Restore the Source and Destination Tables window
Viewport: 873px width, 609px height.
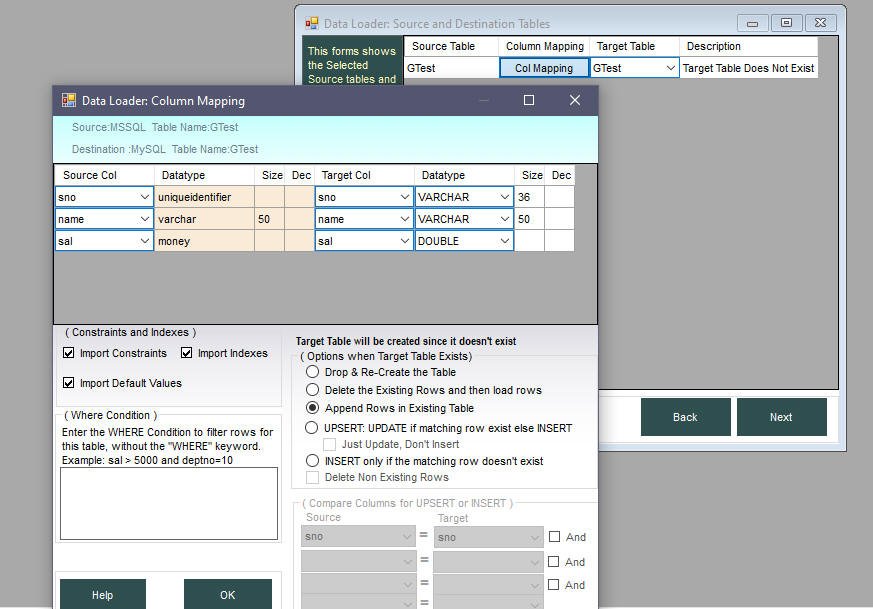coord(786,23)
